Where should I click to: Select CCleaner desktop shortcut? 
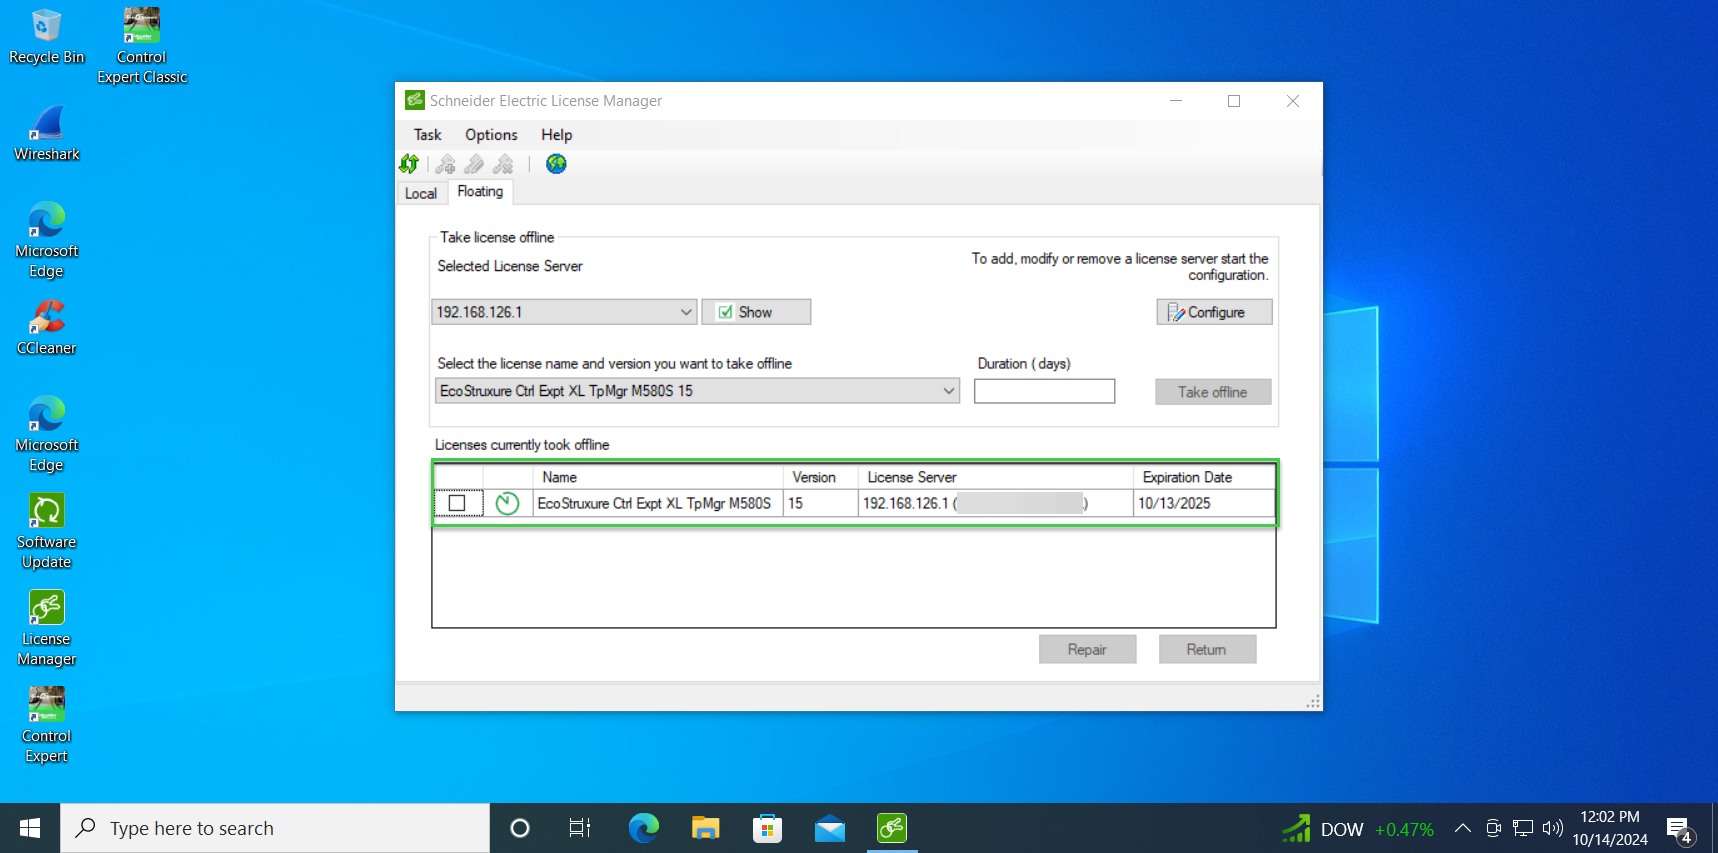coord(47,328)
